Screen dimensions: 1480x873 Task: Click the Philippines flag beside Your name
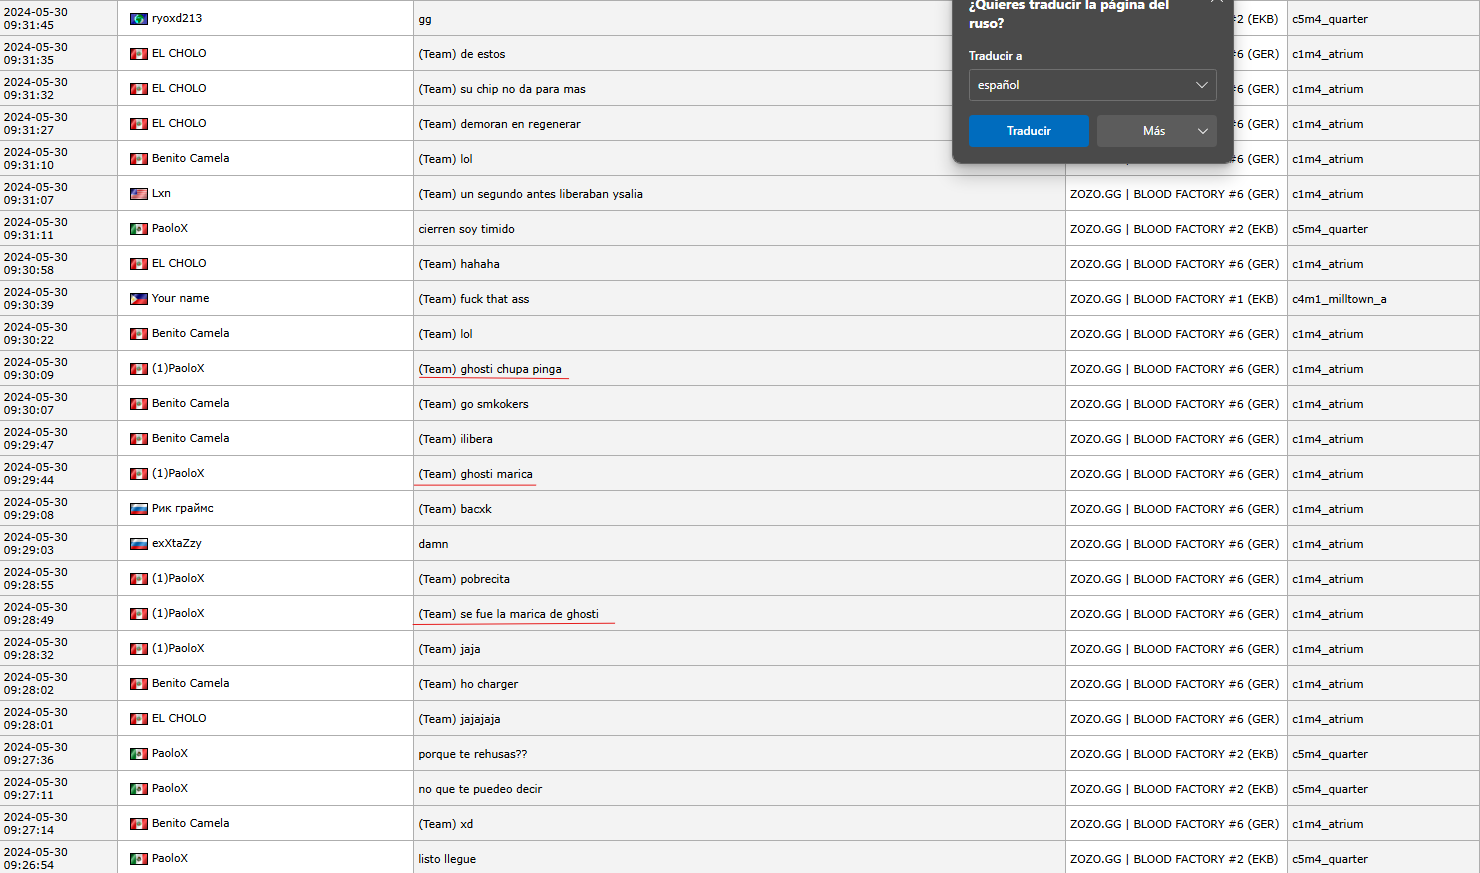point(139,299)
